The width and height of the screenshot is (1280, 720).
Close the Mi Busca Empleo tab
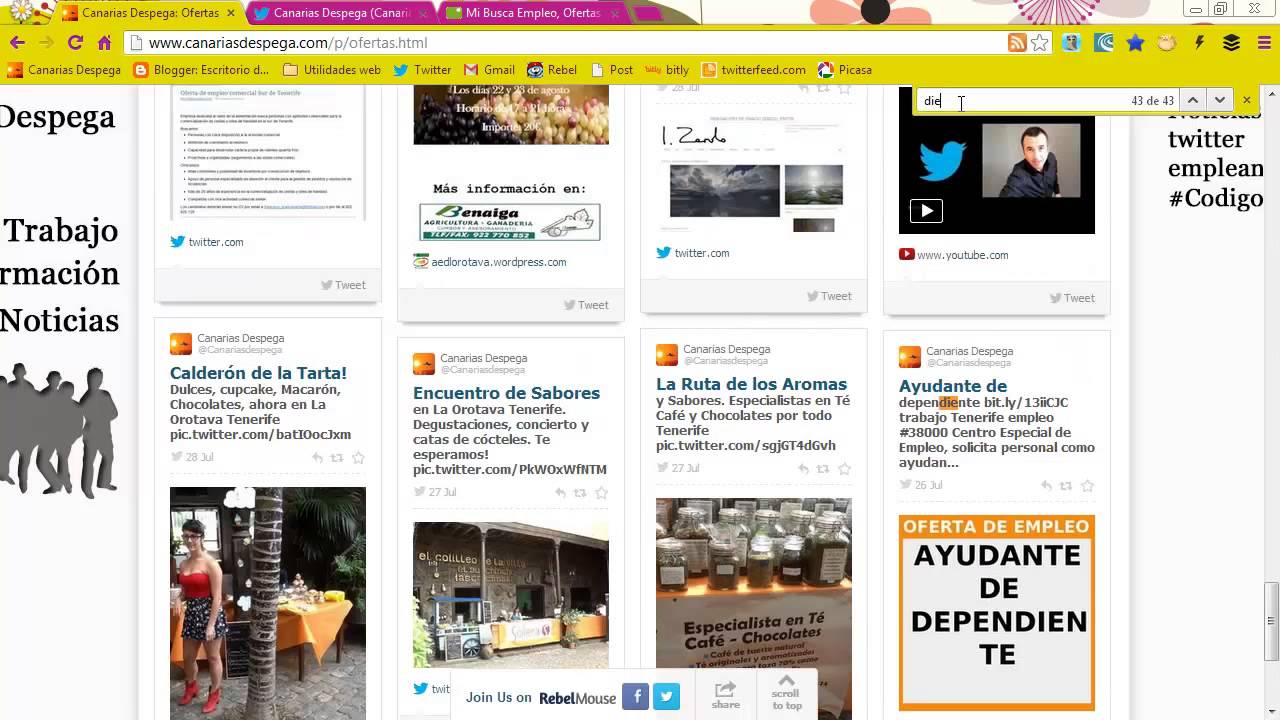coord(614,14)
